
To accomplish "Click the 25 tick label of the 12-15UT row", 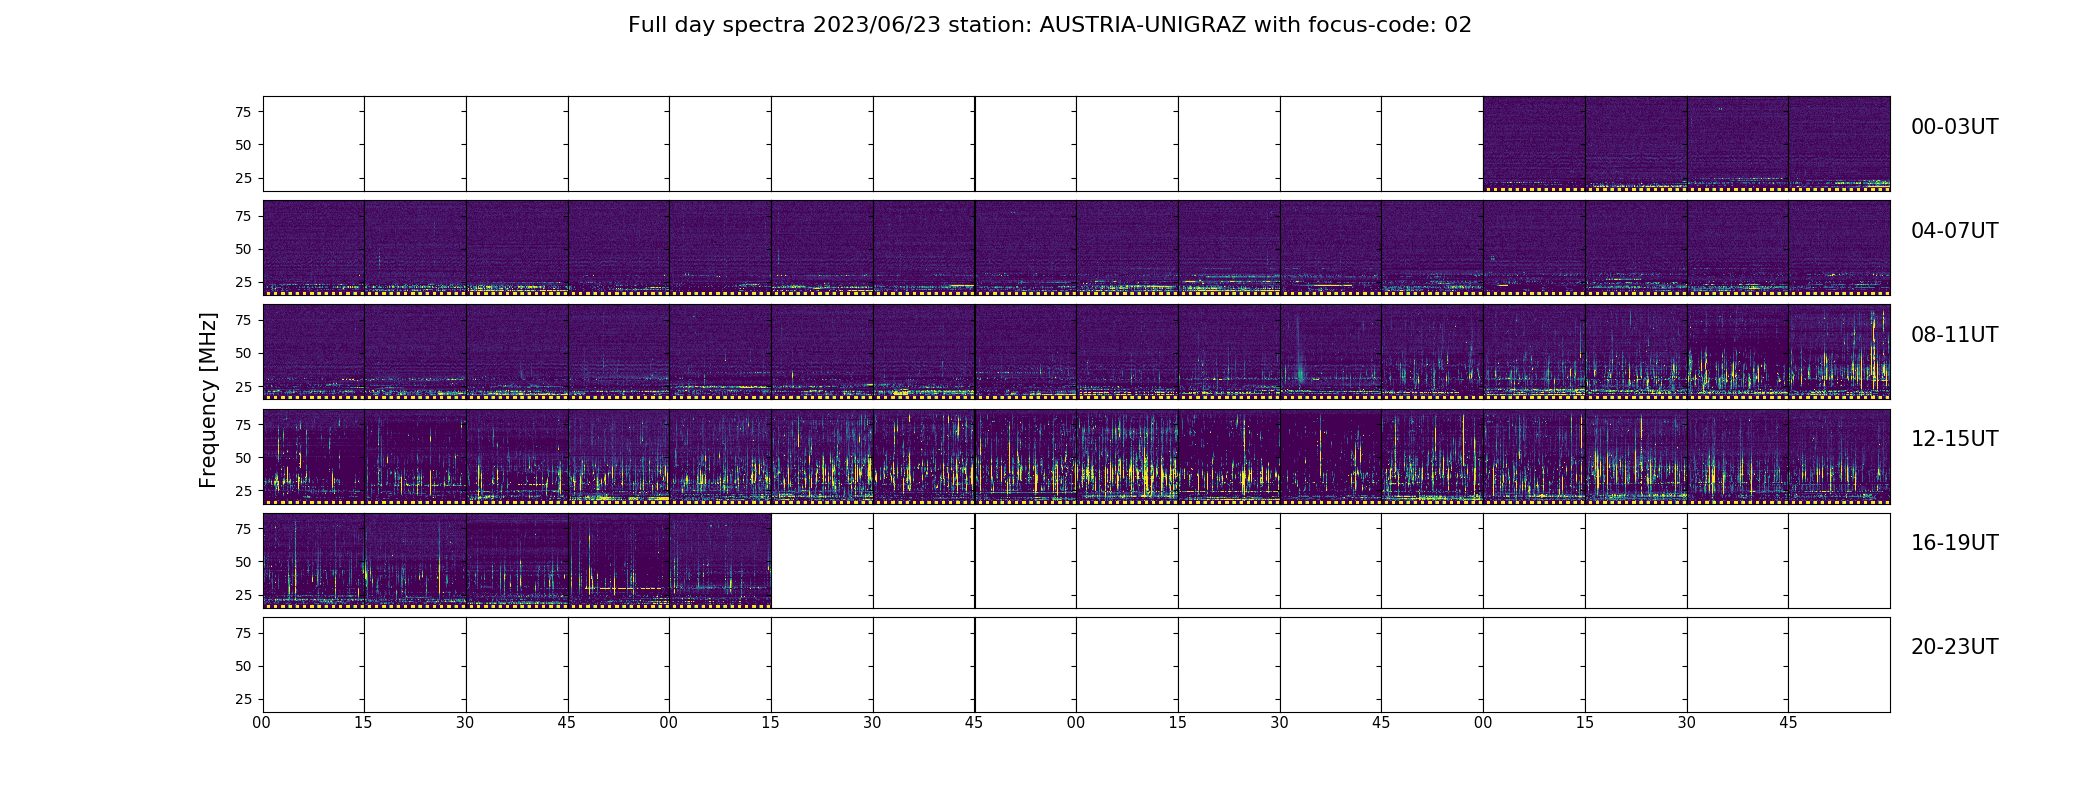I will [243, 491].
